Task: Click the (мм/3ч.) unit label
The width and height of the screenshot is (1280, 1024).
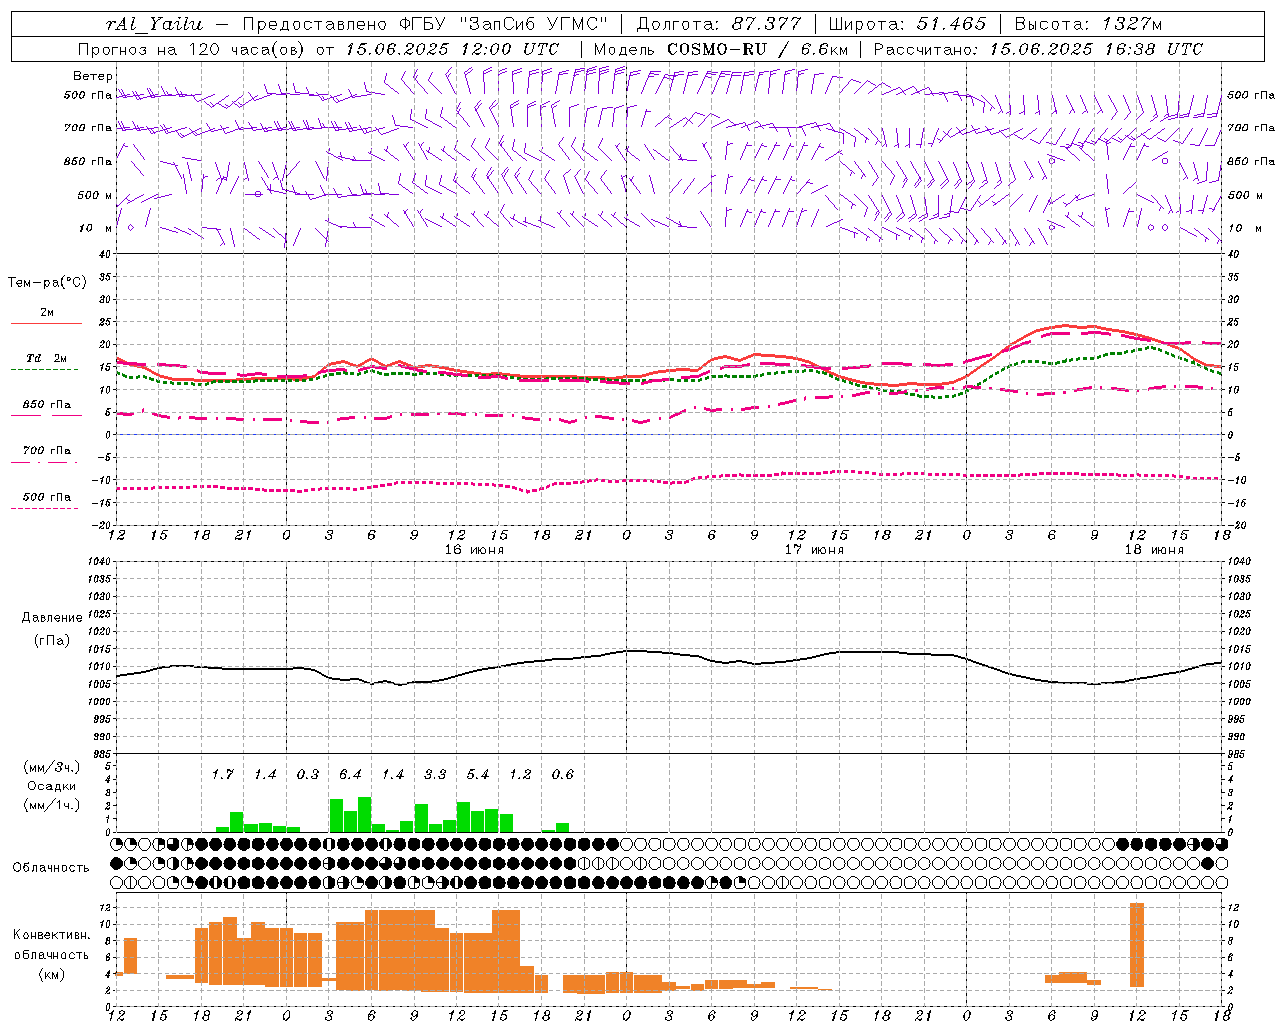Action: [x=52, y=768]
